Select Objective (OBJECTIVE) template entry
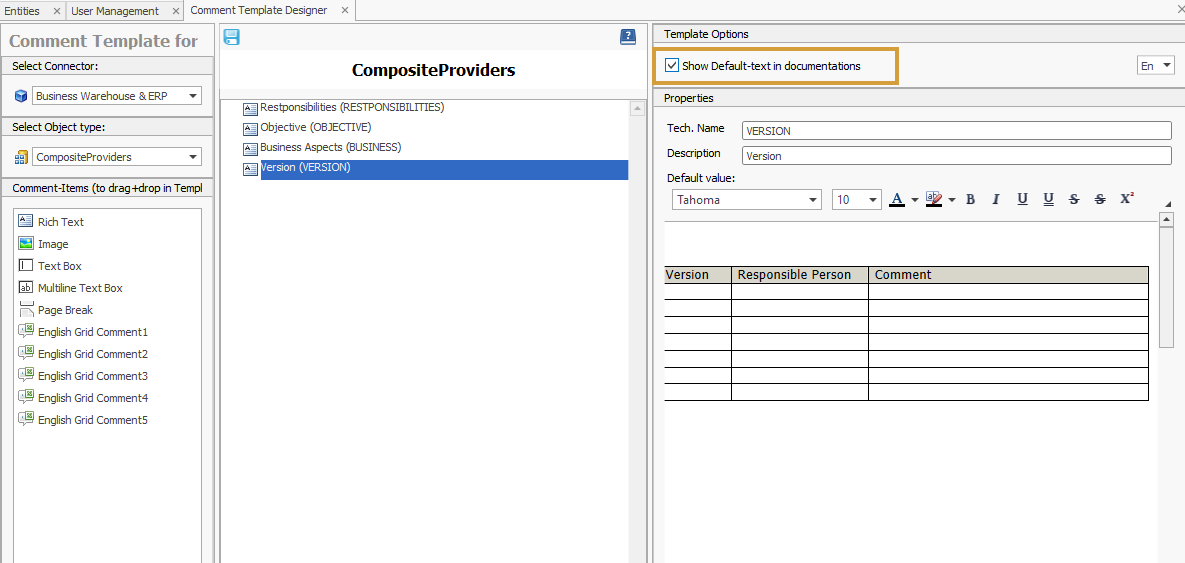The height and width of the screenshot is (563, 1185). point(315,127)
